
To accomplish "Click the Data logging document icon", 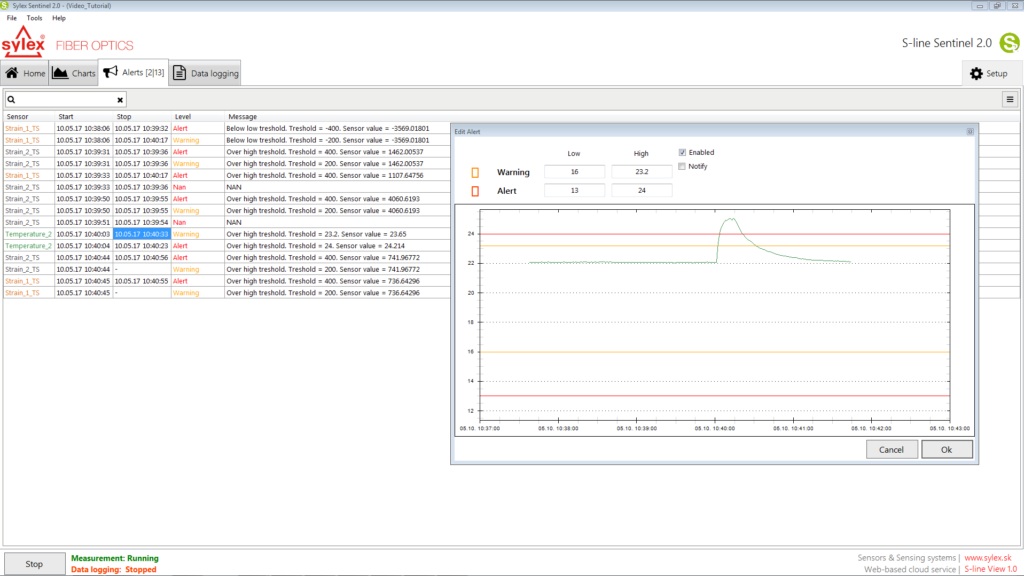I will click(180, 73).
